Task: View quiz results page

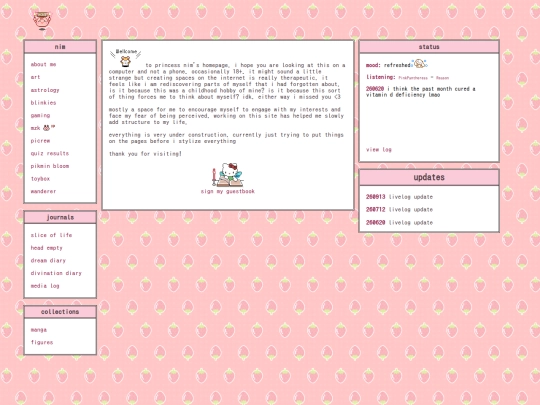Action: (50, 153)
